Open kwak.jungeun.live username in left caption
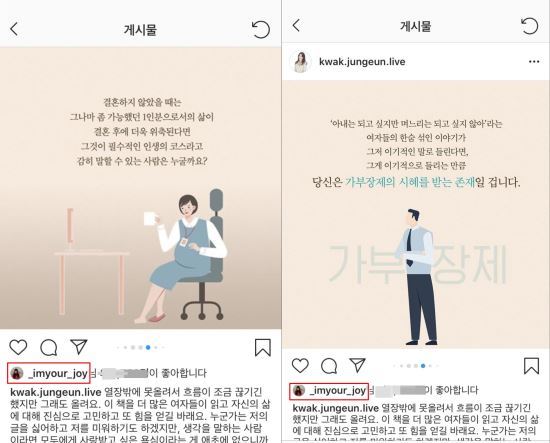Viewport: 550px width, 443px height. tap(56, 392)
